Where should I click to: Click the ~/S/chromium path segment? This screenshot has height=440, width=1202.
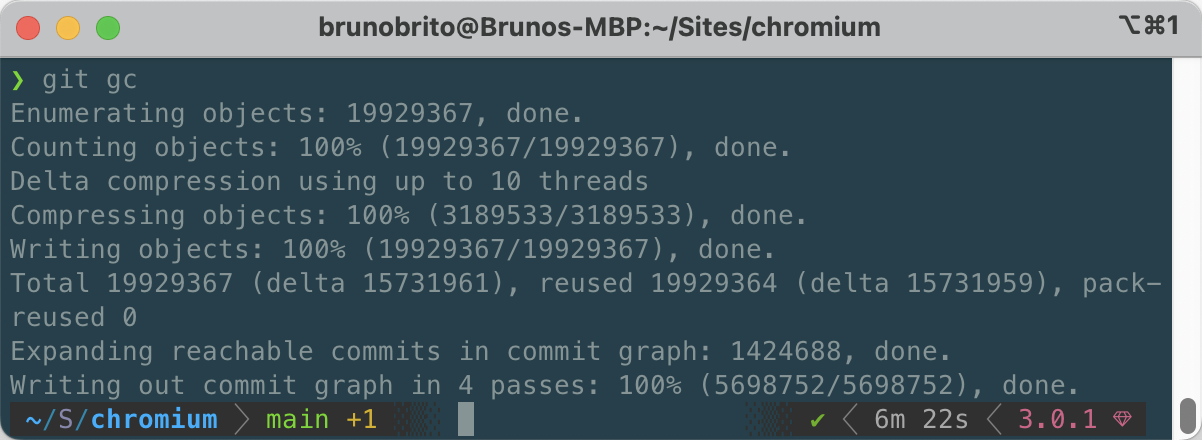click(x=113, y=420)
